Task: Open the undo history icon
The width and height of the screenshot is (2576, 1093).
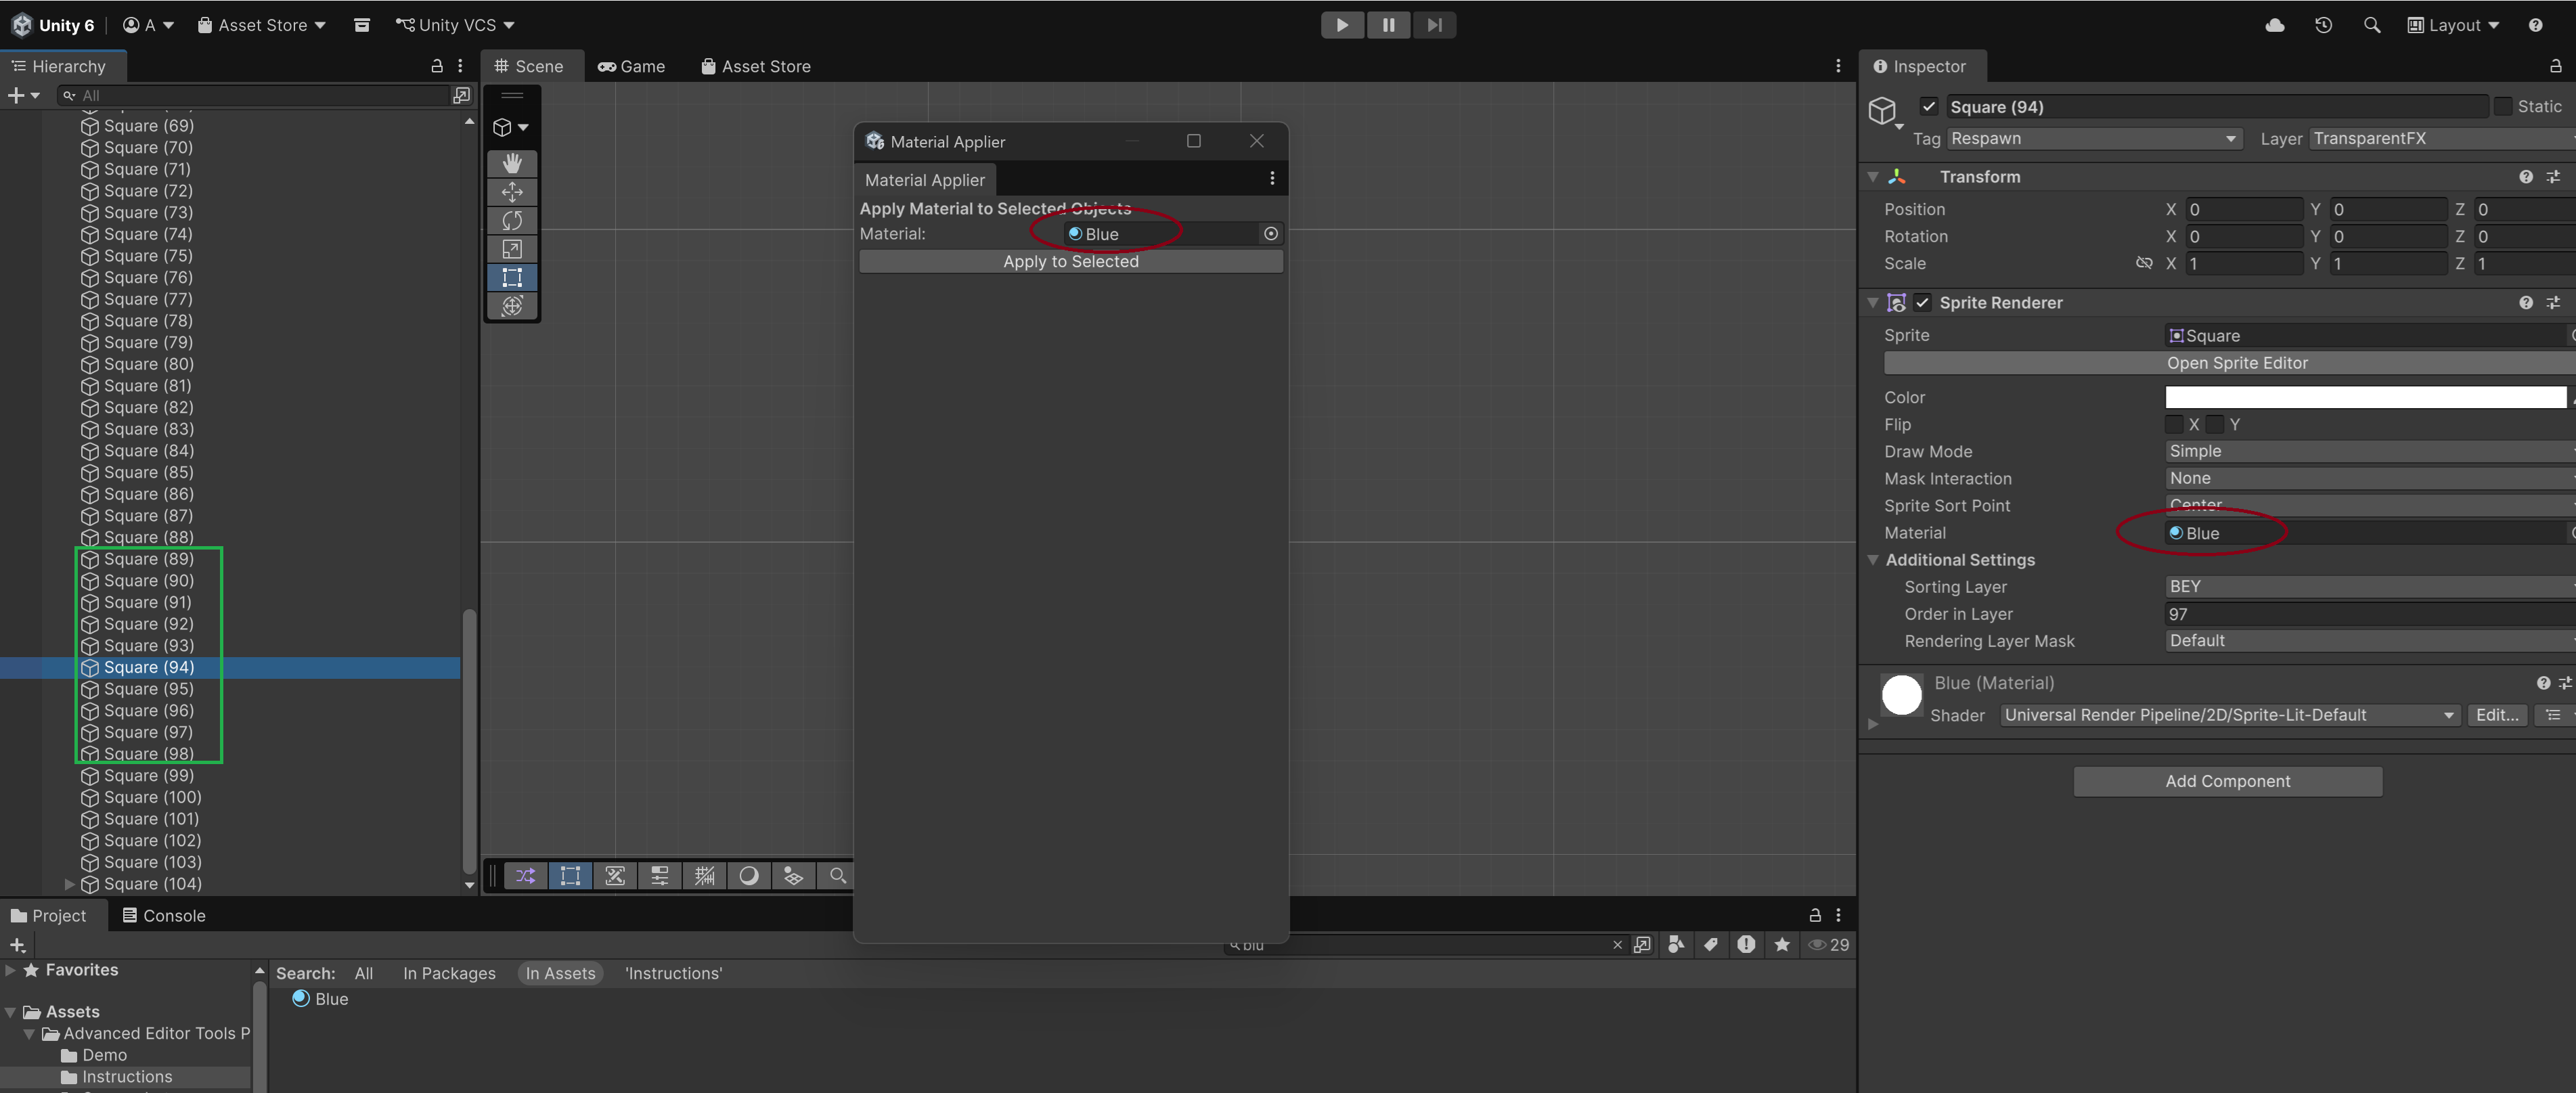Action: tap(2323, 25)
